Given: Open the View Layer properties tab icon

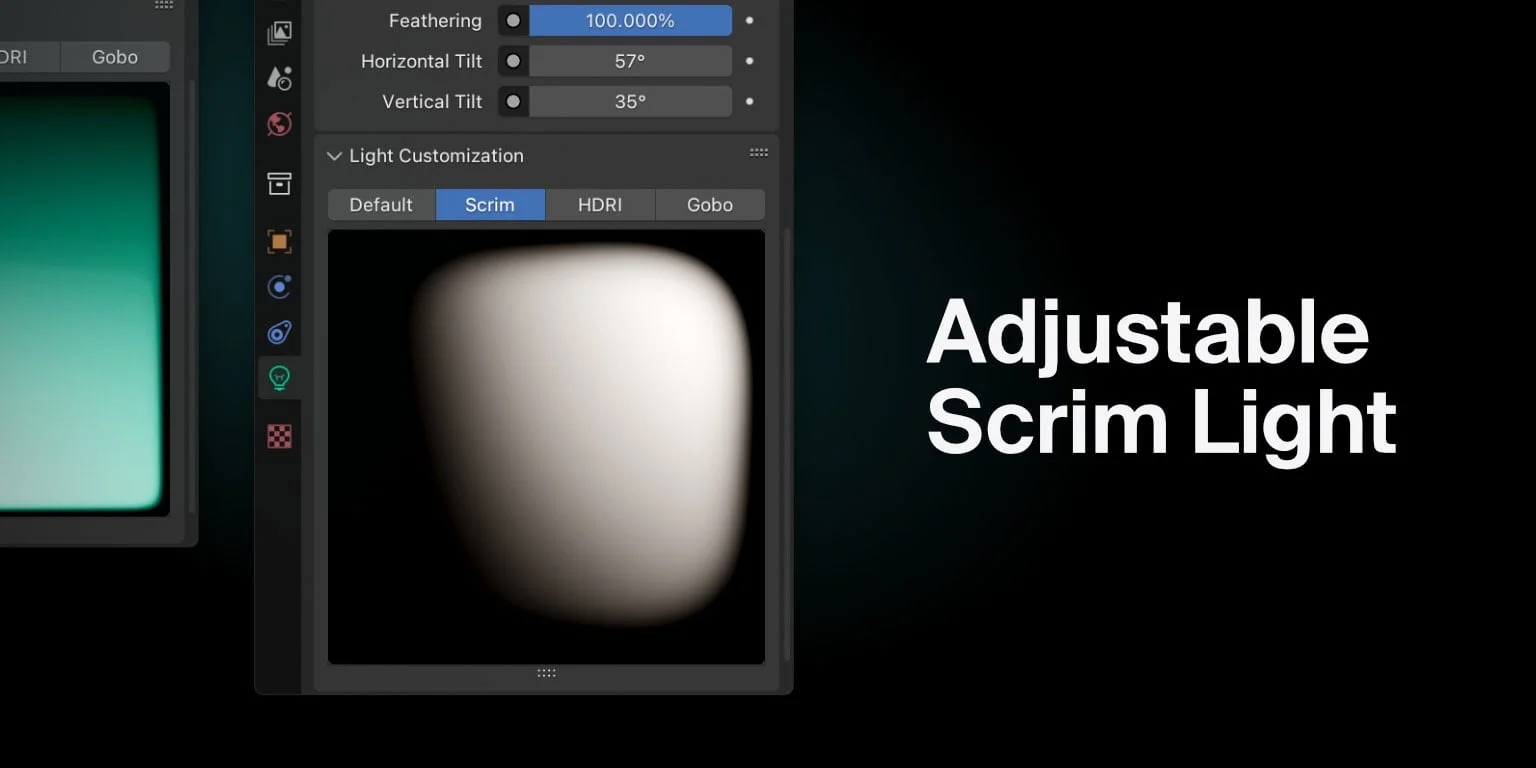Looking at the screenshot, I should 280,33.
